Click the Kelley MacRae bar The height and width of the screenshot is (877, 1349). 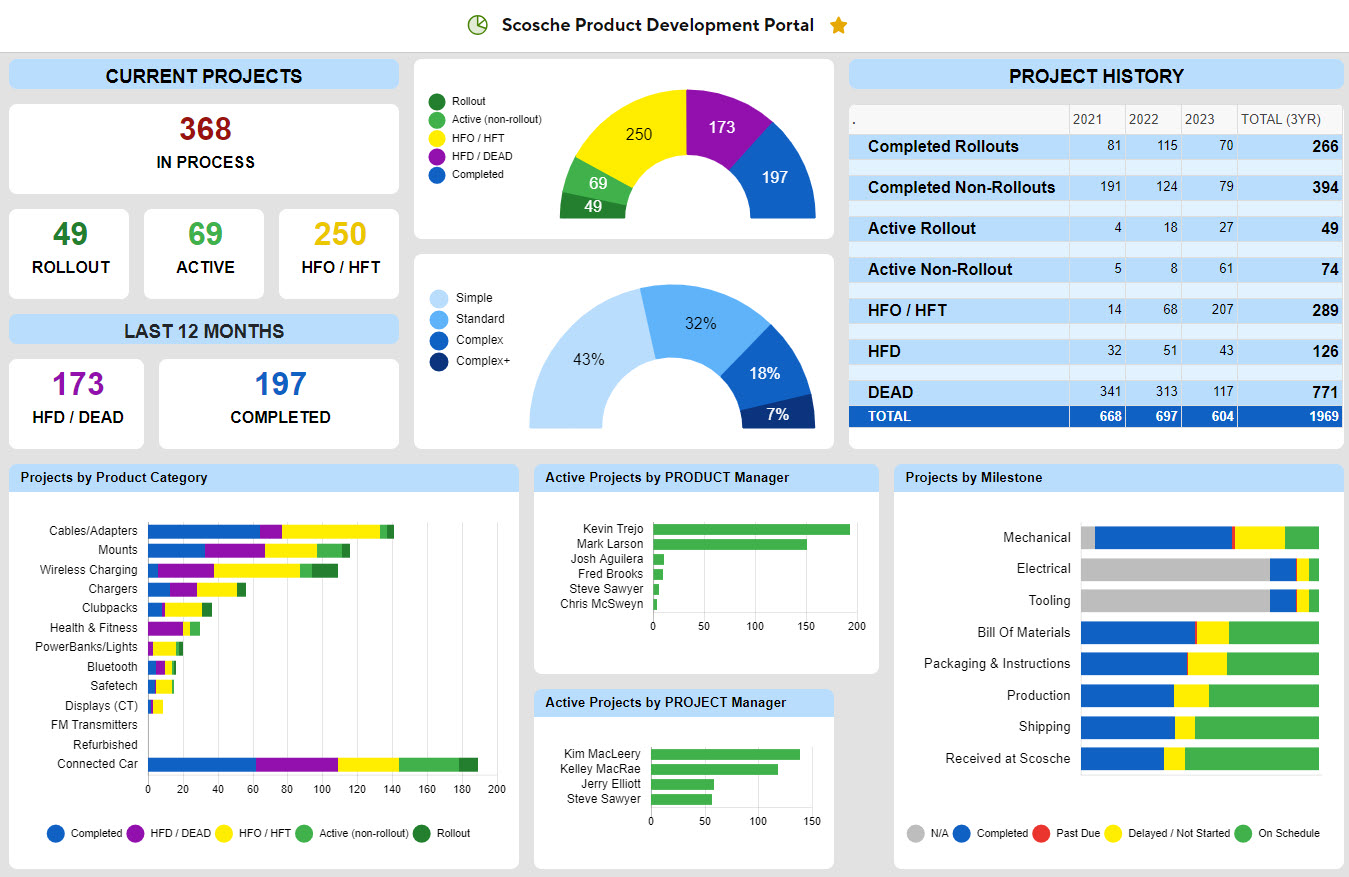click(x=715, y=769)
